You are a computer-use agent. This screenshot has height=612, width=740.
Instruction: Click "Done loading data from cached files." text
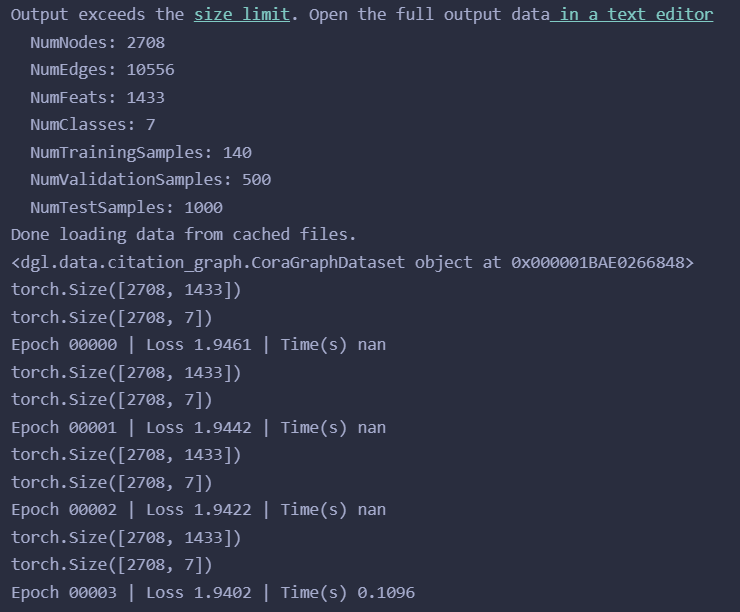(184, 235)
